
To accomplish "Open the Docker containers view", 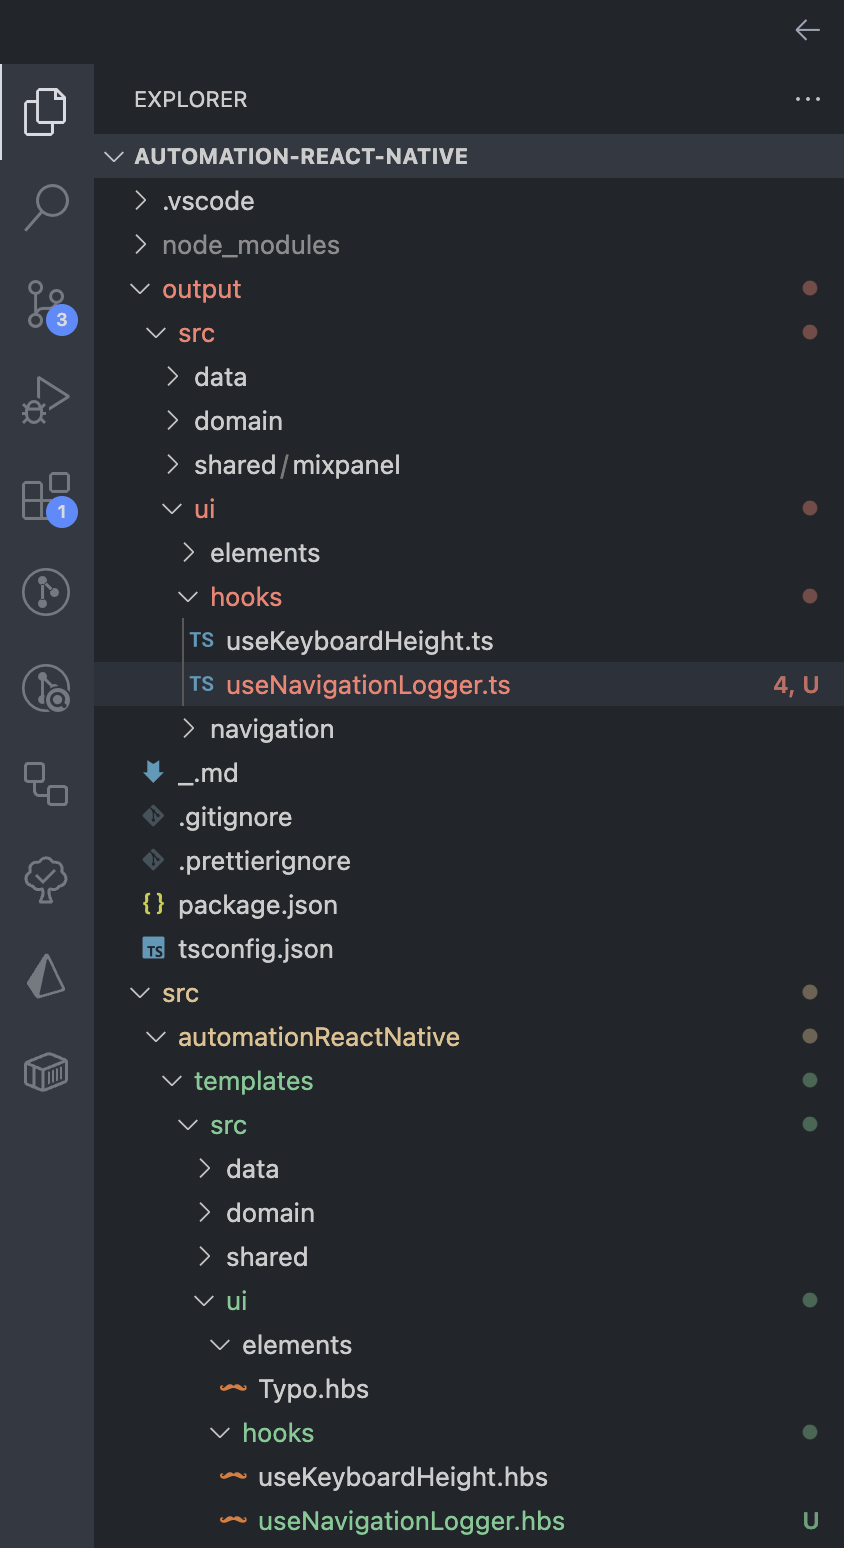I will point(46,1073).
